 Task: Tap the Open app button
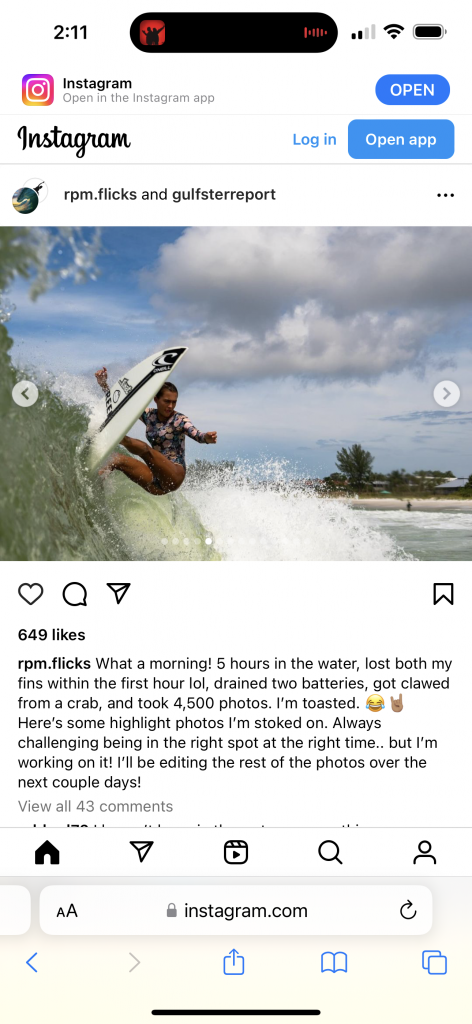[401, 139]
